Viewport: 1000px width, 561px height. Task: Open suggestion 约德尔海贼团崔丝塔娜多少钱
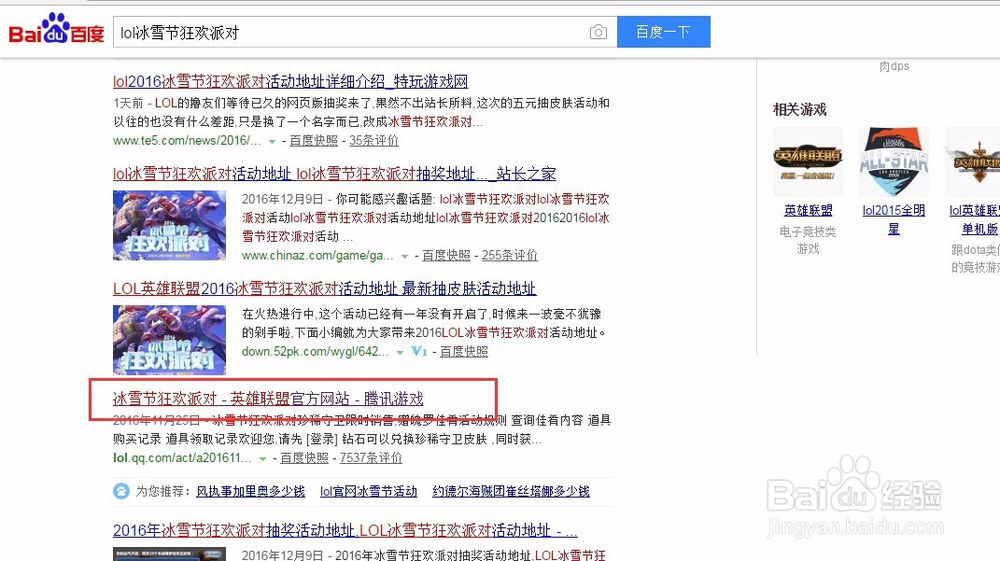coord(511,492)
